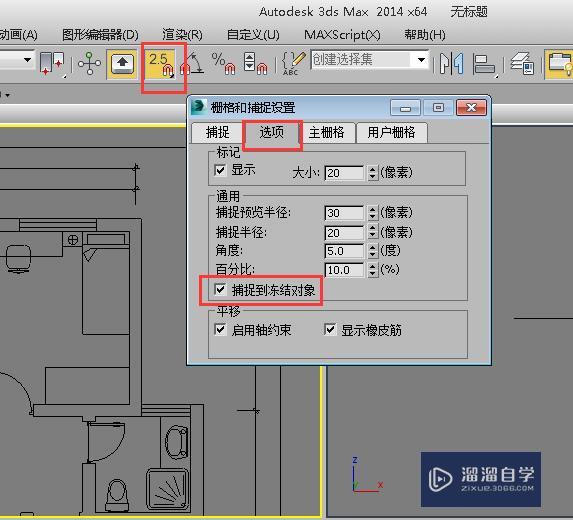Screen dimensions: 573x520
Task: Toggle the Spinner Snap tool
Action: pos(255,64)
